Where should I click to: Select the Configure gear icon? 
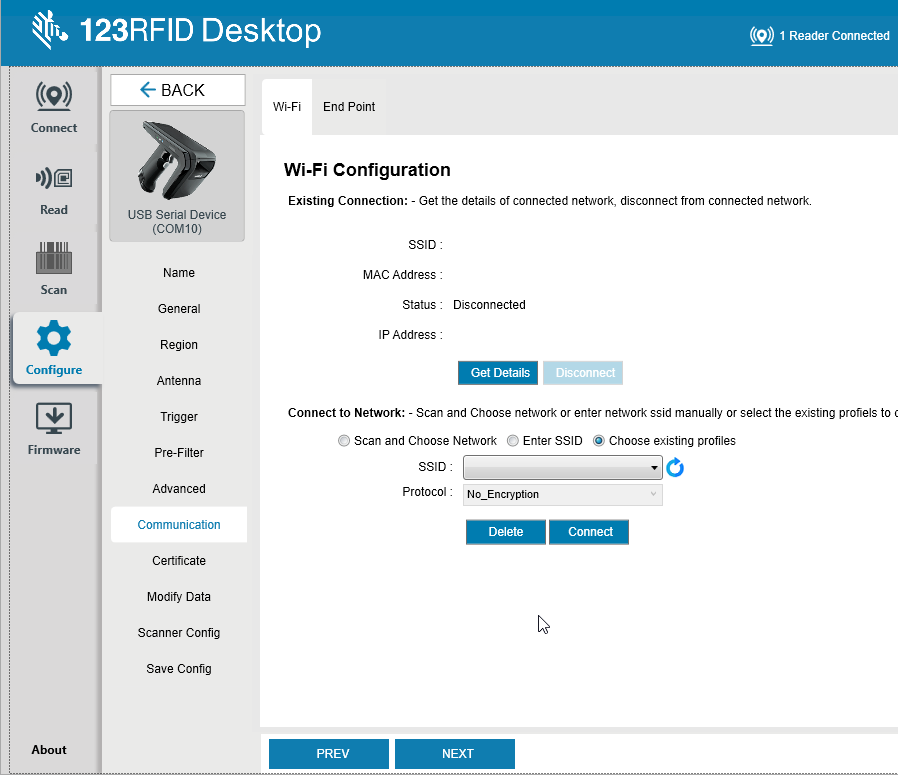pos(54,337)
